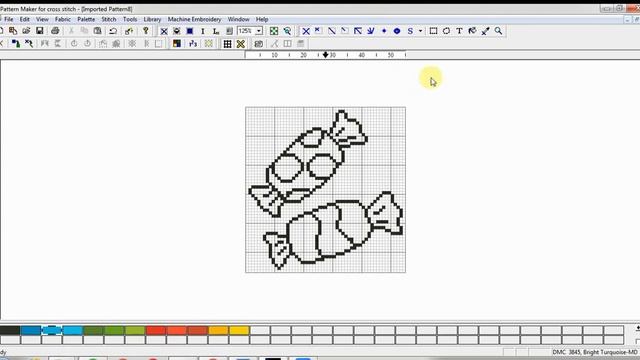
Task: Open the Library menu
Action: point(152,19)
